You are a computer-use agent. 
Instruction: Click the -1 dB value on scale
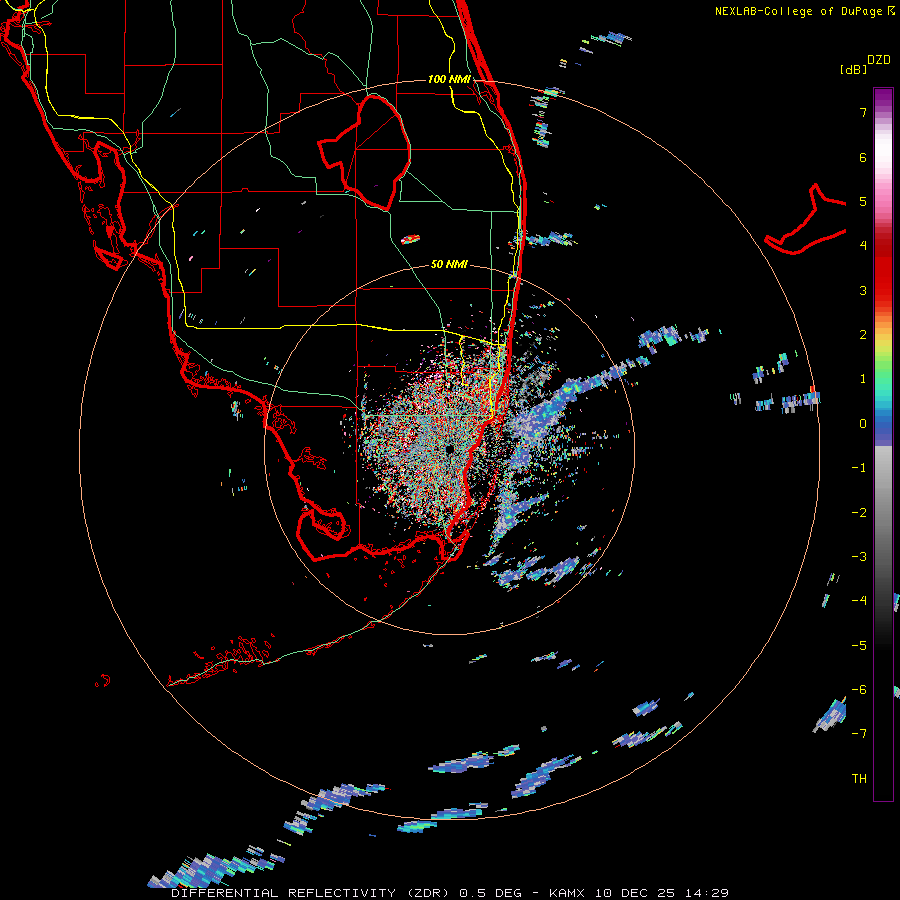859,468
